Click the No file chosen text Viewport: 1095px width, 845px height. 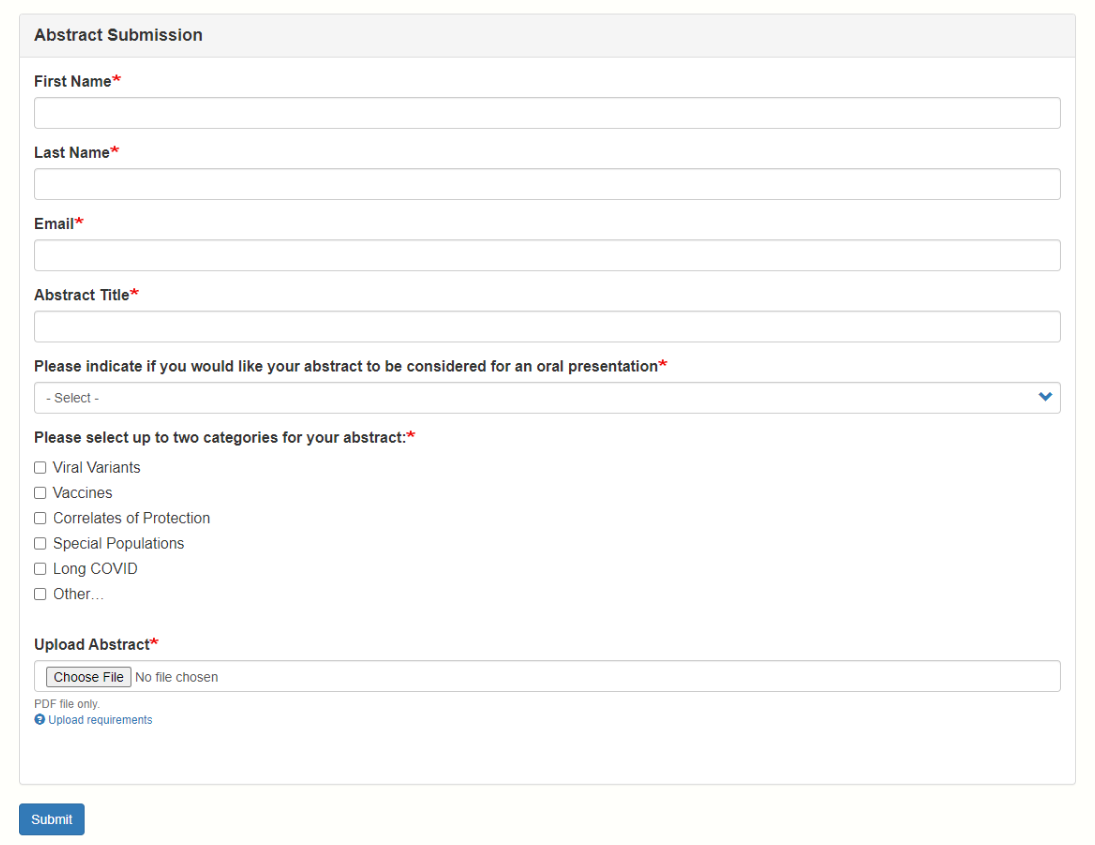(176, 677)
